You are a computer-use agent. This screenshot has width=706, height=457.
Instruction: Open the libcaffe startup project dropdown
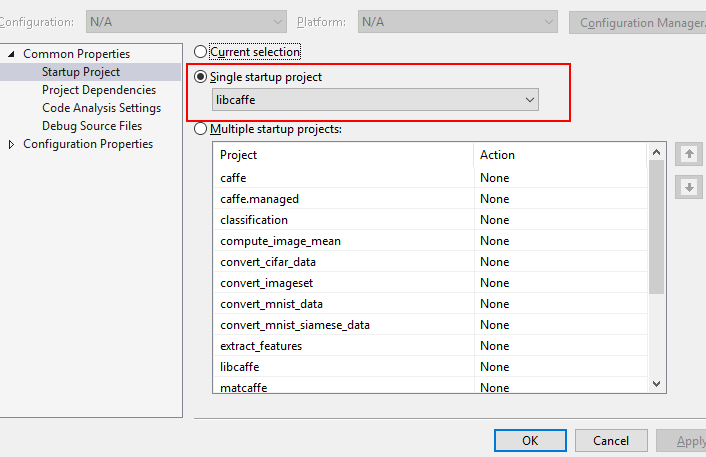pos(375,99)
